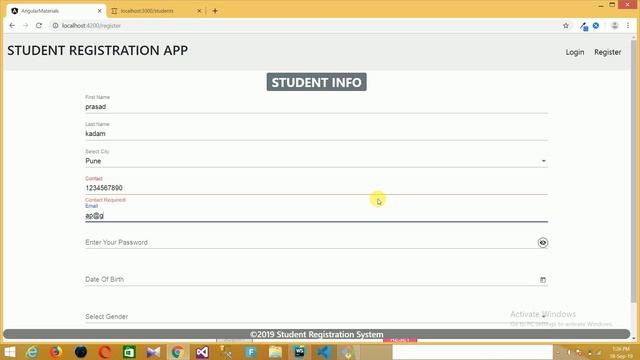Image resolution: width=640 pixels, height=360 pixels.
Task: Reload the current page
Action: [x=39, y=26]
